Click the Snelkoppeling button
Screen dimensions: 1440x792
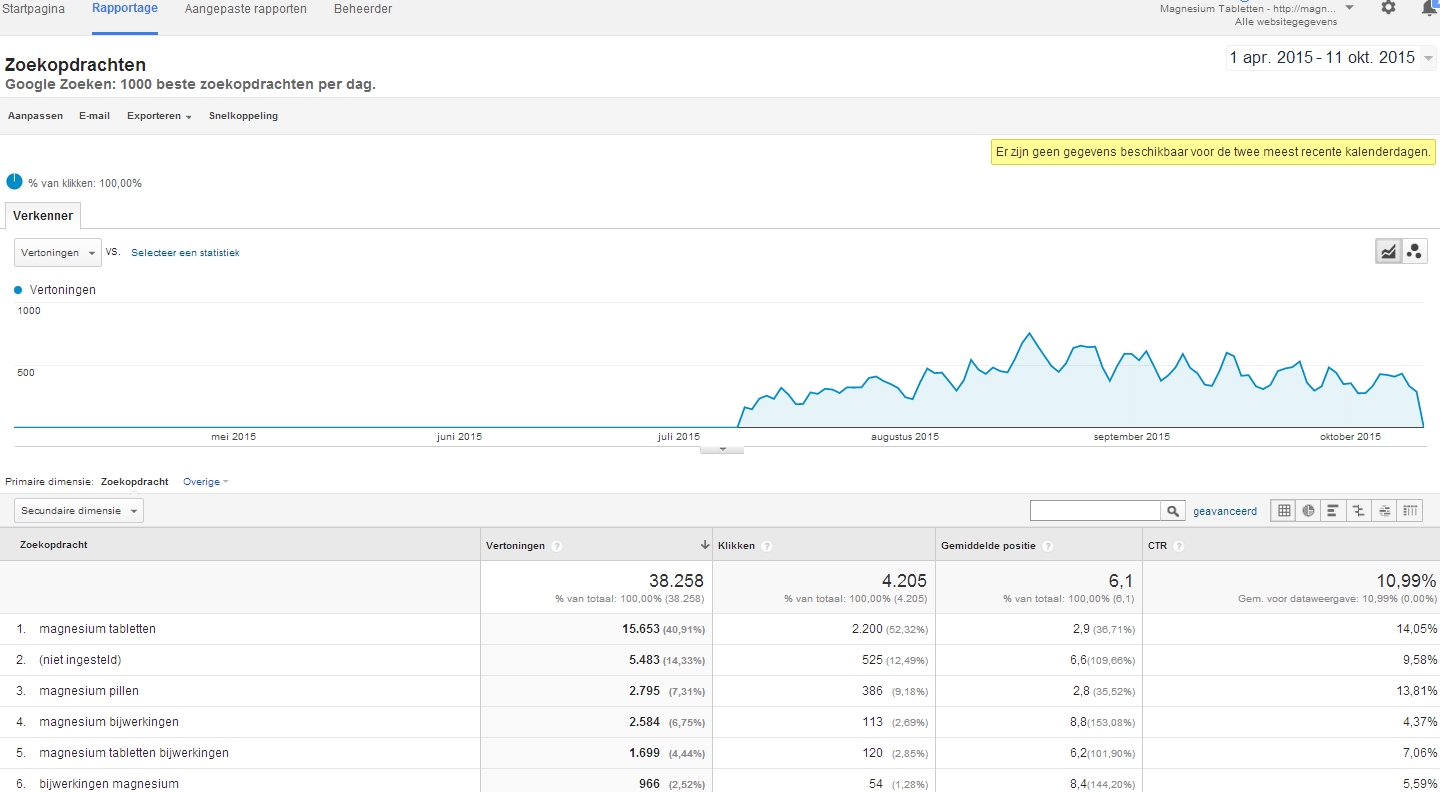243,116
